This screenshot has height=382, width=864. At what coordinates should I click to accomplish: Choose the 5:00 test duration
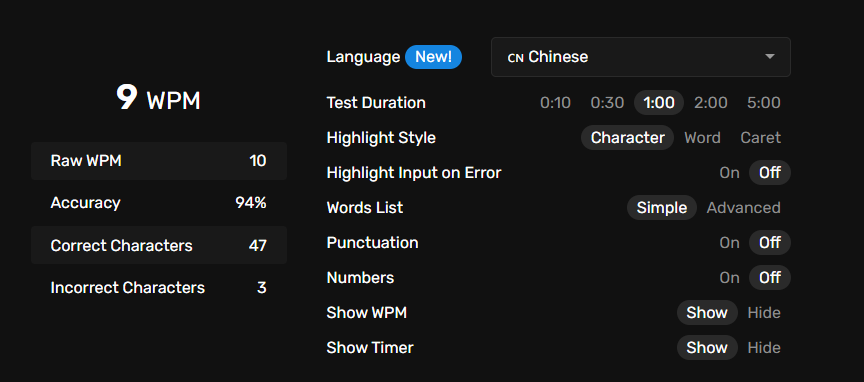[763, 103]
